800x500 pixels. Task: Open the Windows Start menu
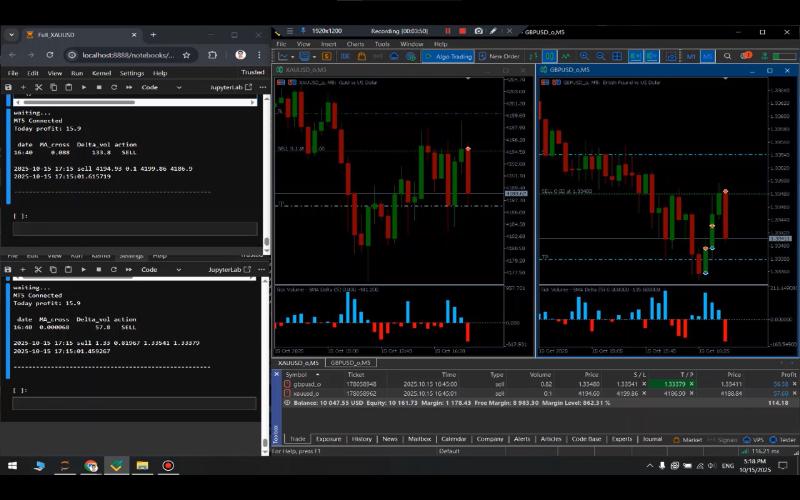point(13,465)
